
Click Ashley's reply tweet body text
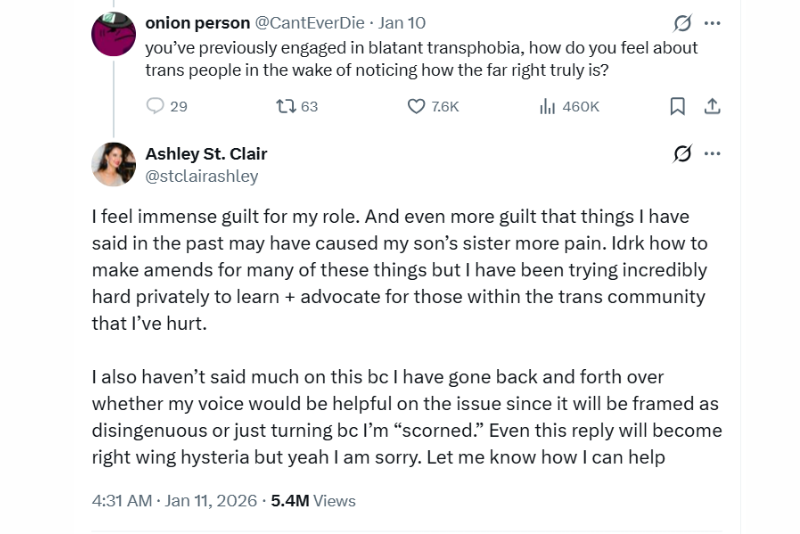[400, 270]
